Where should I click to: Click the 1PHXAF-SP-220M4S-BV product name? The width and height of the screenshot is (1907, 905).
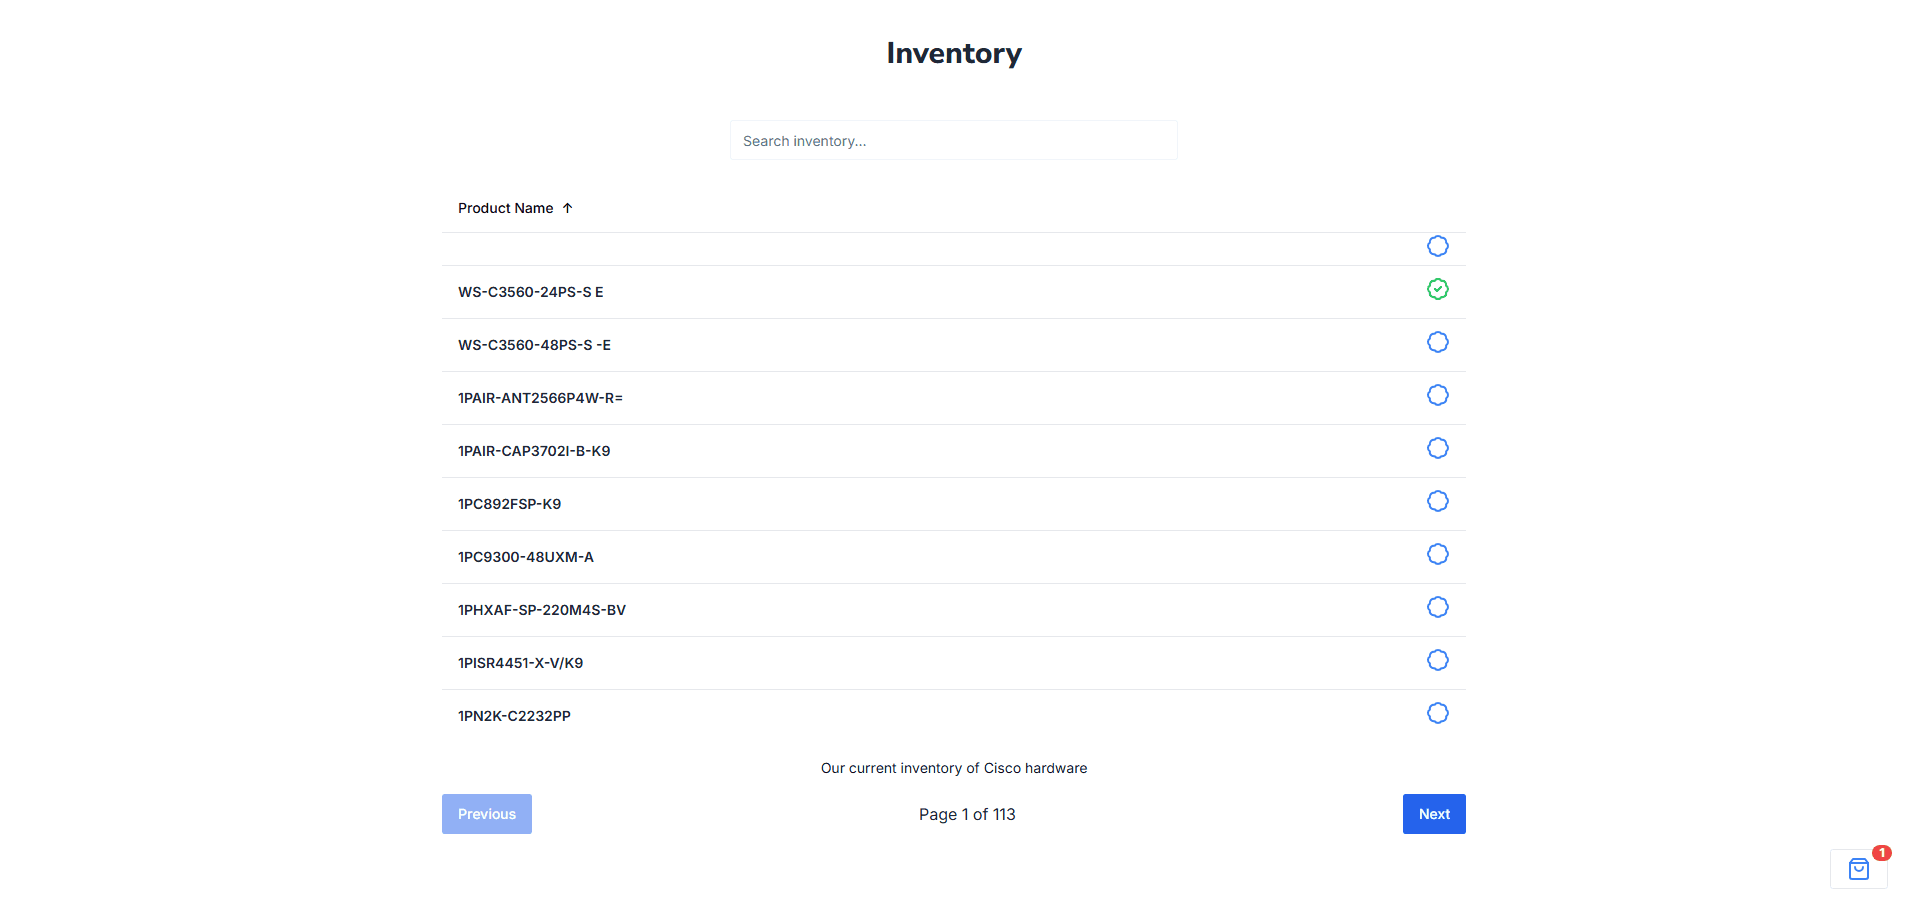[542, 610]
